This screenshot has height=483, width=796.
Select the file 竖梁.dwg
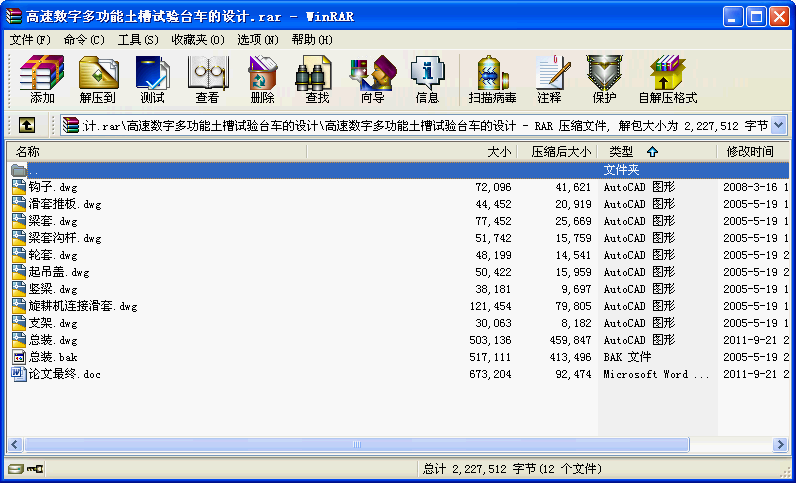(x=53, y=289)
